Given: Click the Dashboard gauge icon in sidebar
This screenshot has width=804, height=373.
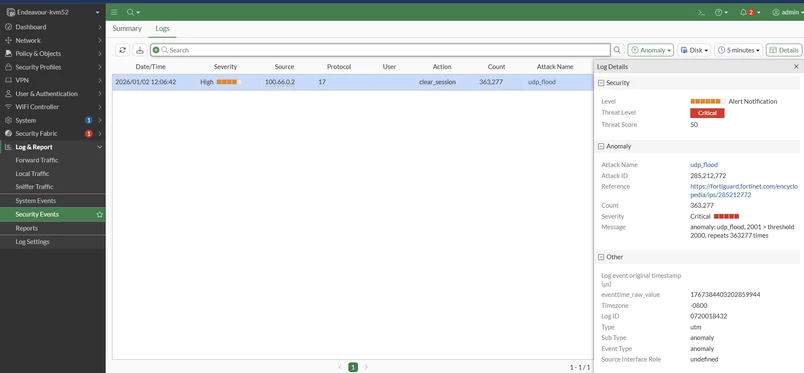Looking at the screenshot, I should pyautogui.click(x=8, y=27).
